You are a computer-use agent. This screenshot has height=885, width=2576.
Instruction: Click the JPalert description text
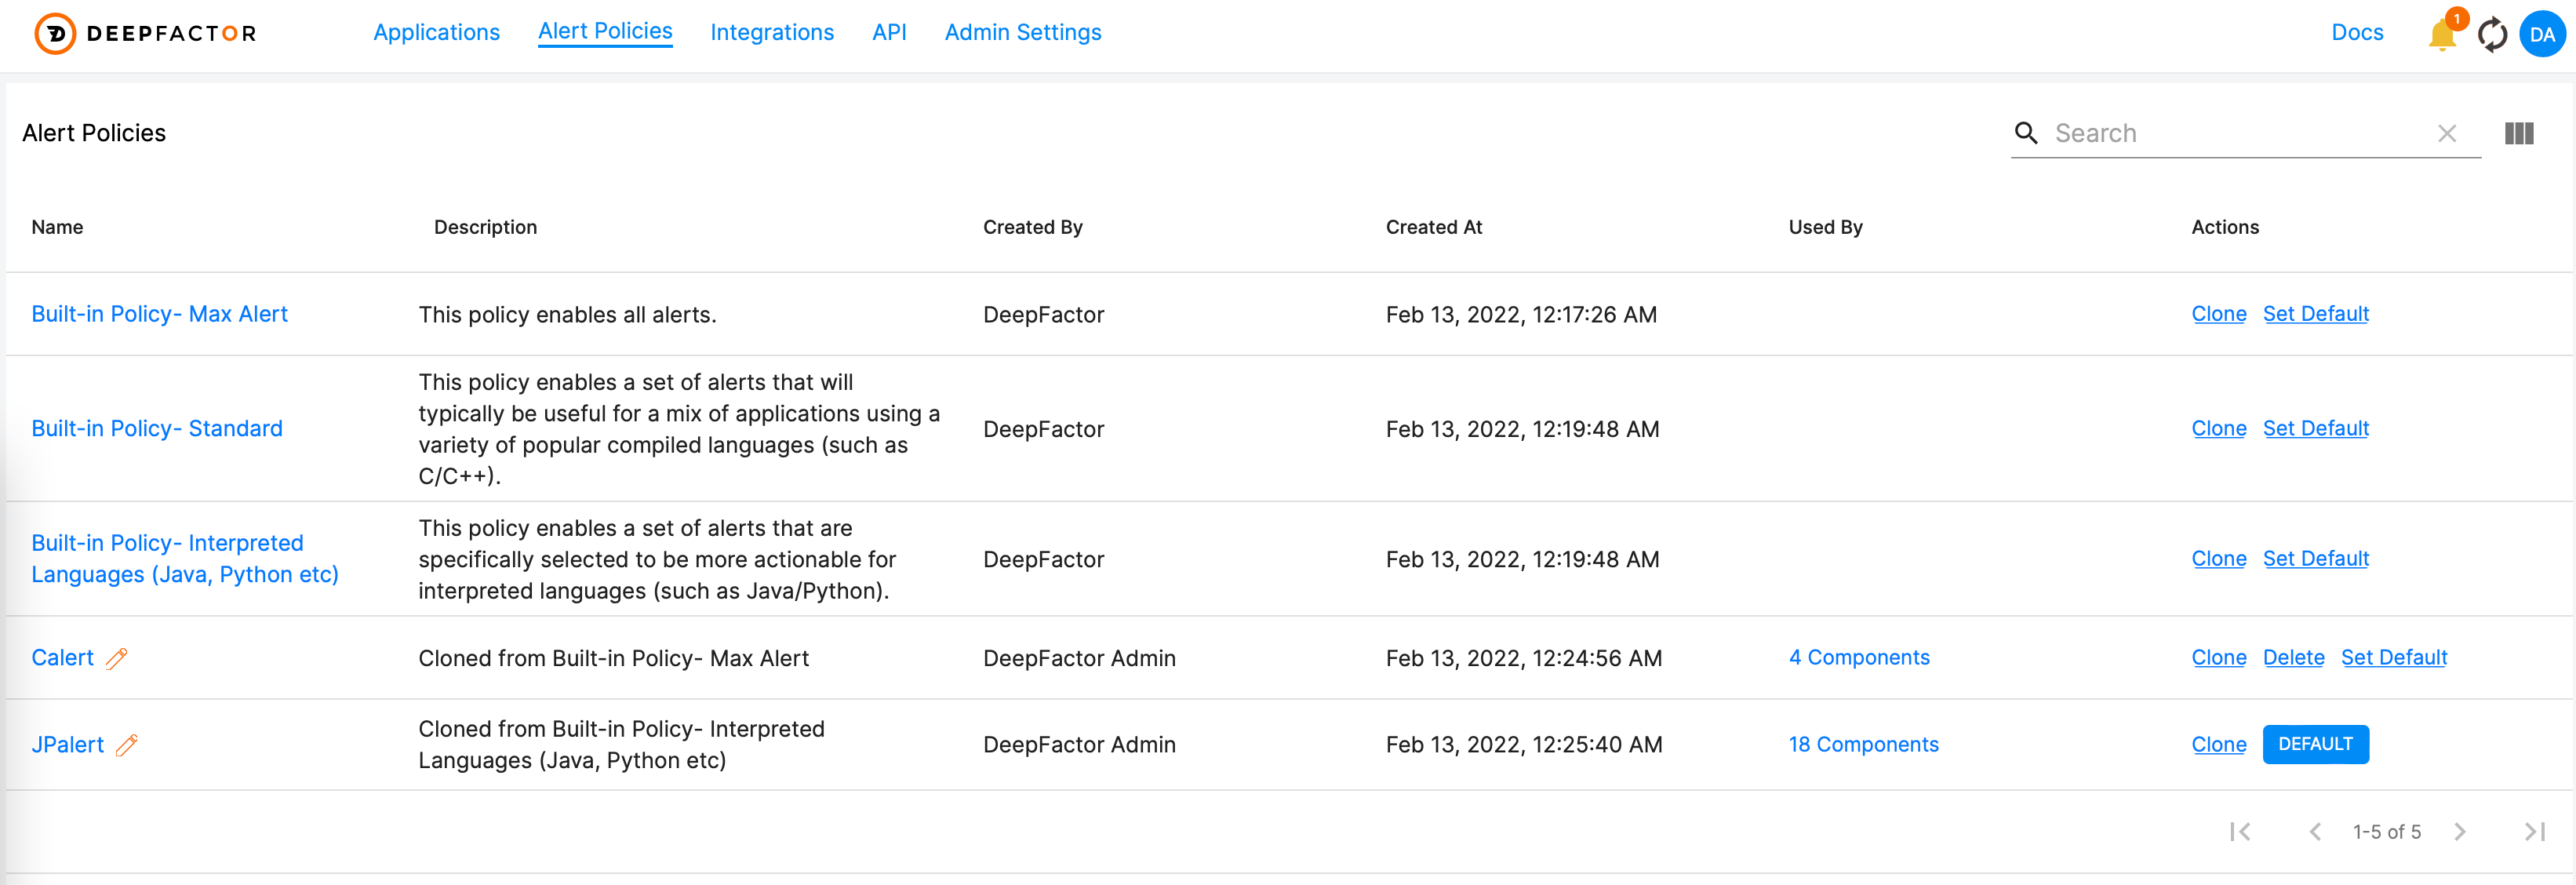(621, 745)
